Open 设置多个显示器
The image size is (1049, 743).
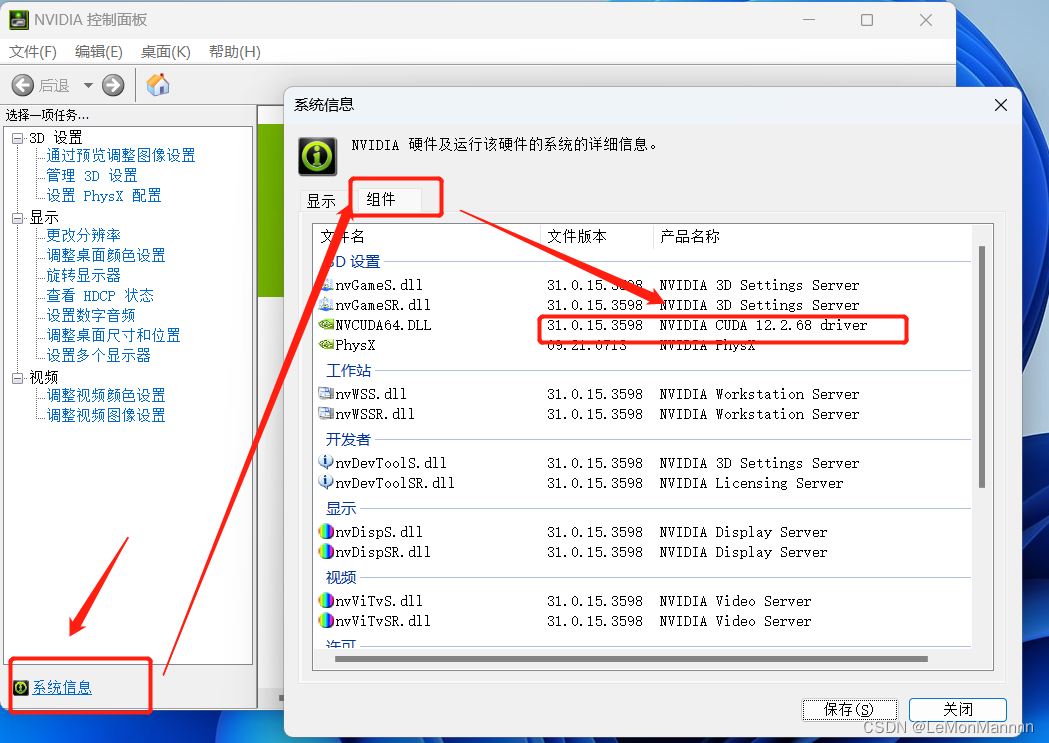98,356
